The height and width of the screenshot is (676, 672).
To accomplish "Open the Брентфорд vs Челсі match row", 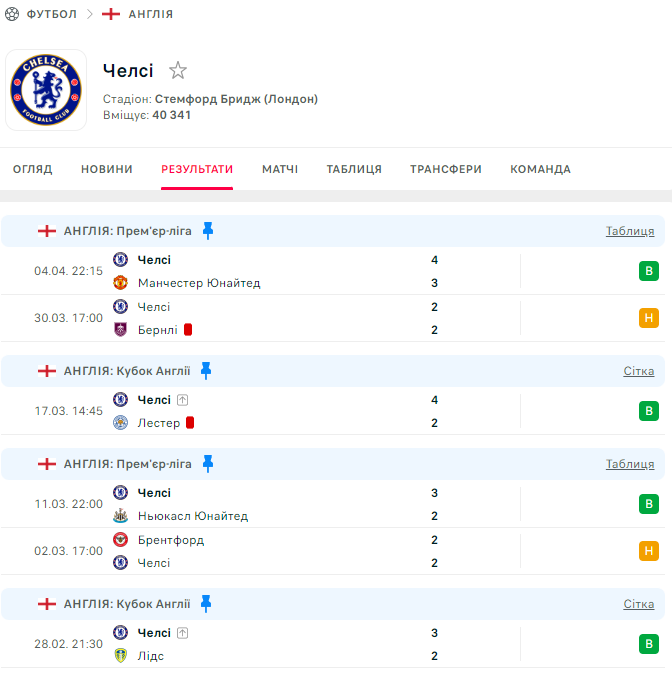I will click(300, 551).
